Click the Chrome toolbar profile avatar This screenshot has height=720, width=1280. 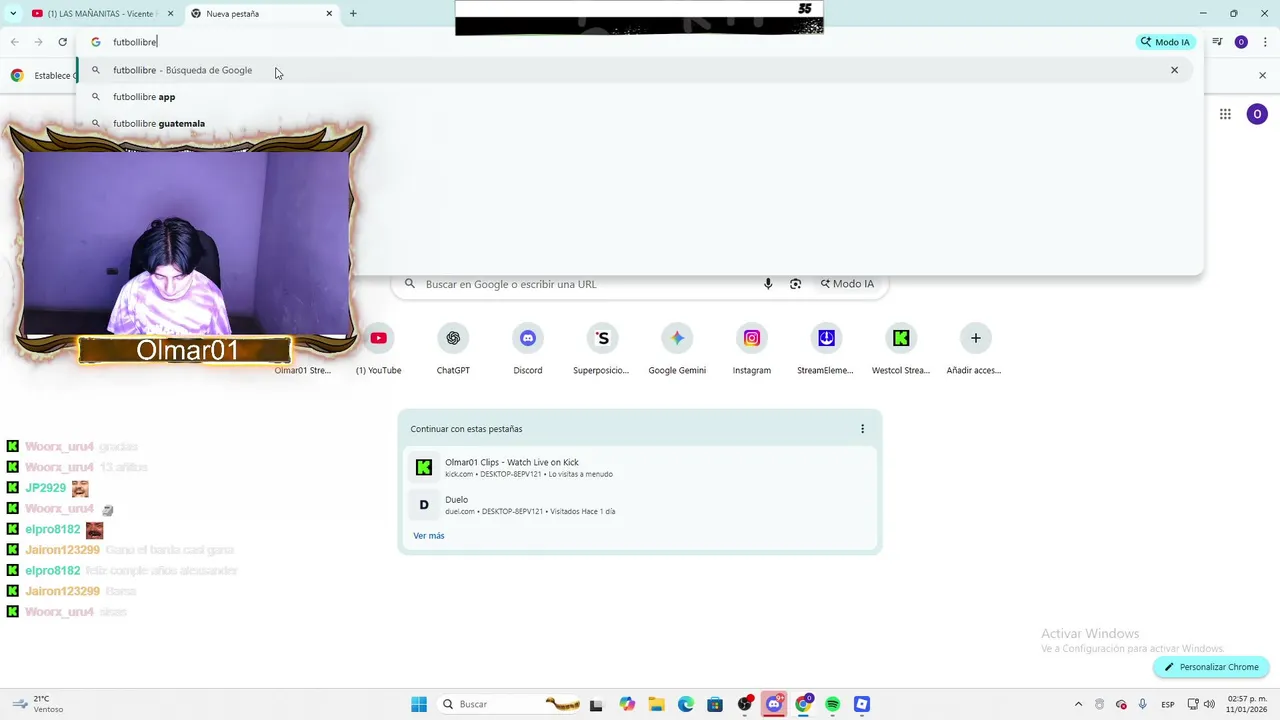[x=1241, y=42]
